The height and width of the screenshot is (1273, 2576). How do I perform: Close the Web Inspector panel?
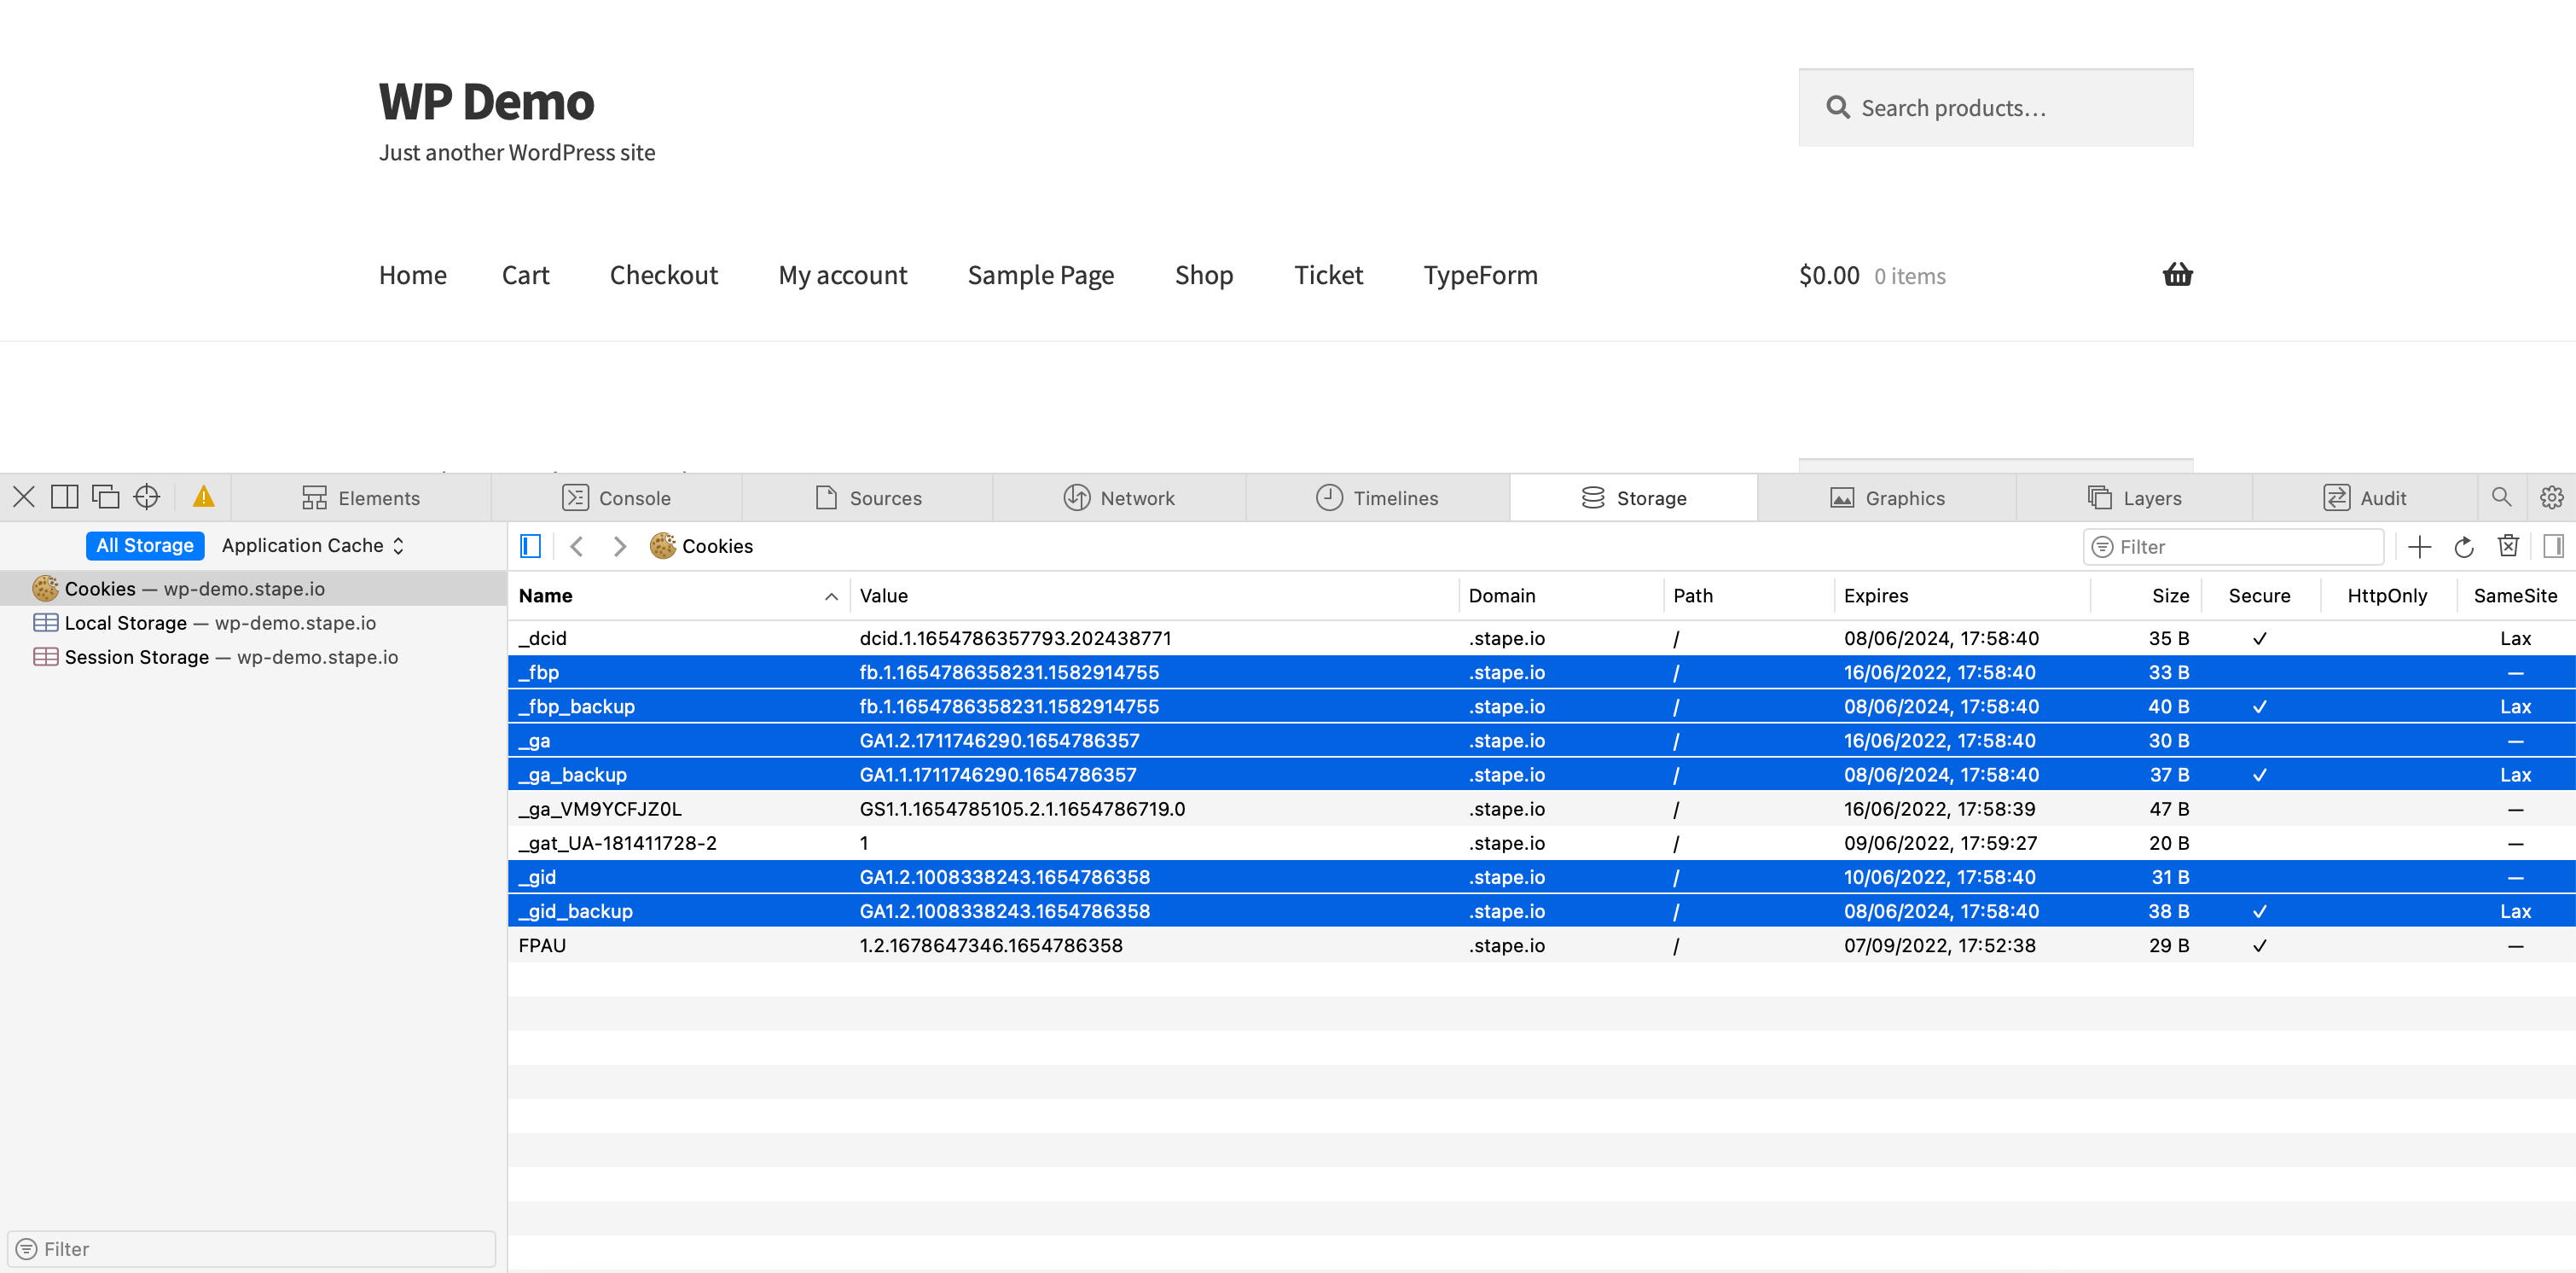pos(24,497)
